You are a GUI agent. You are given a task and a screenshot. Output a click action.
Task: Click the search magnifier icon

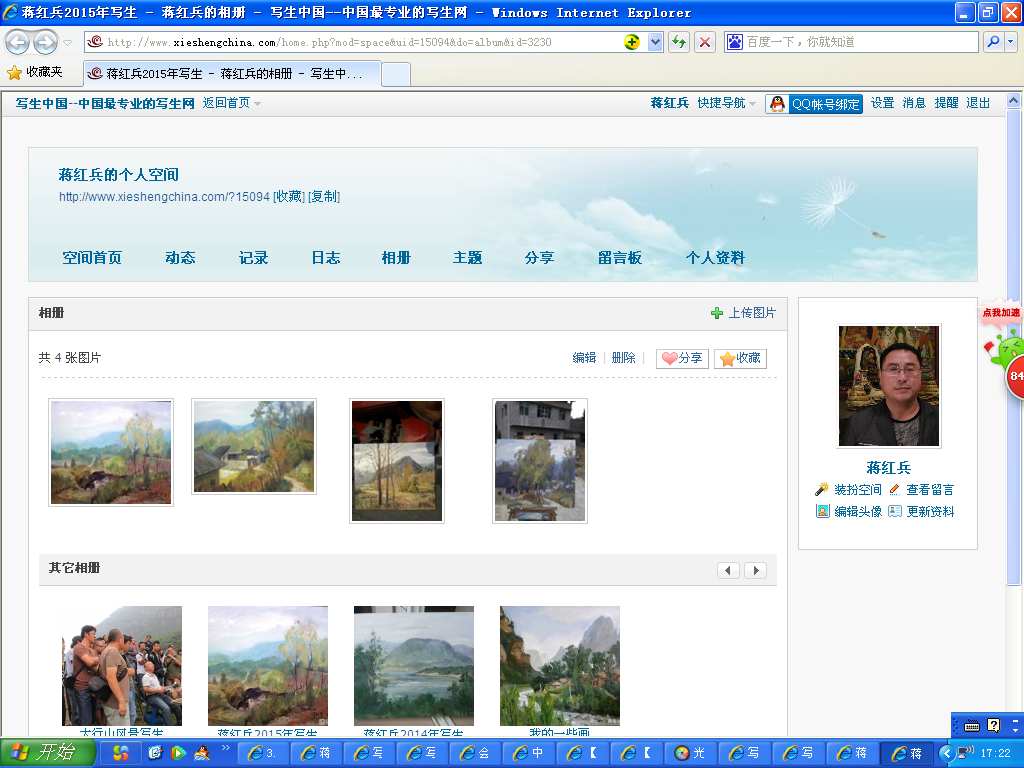[x=992, y=42]
